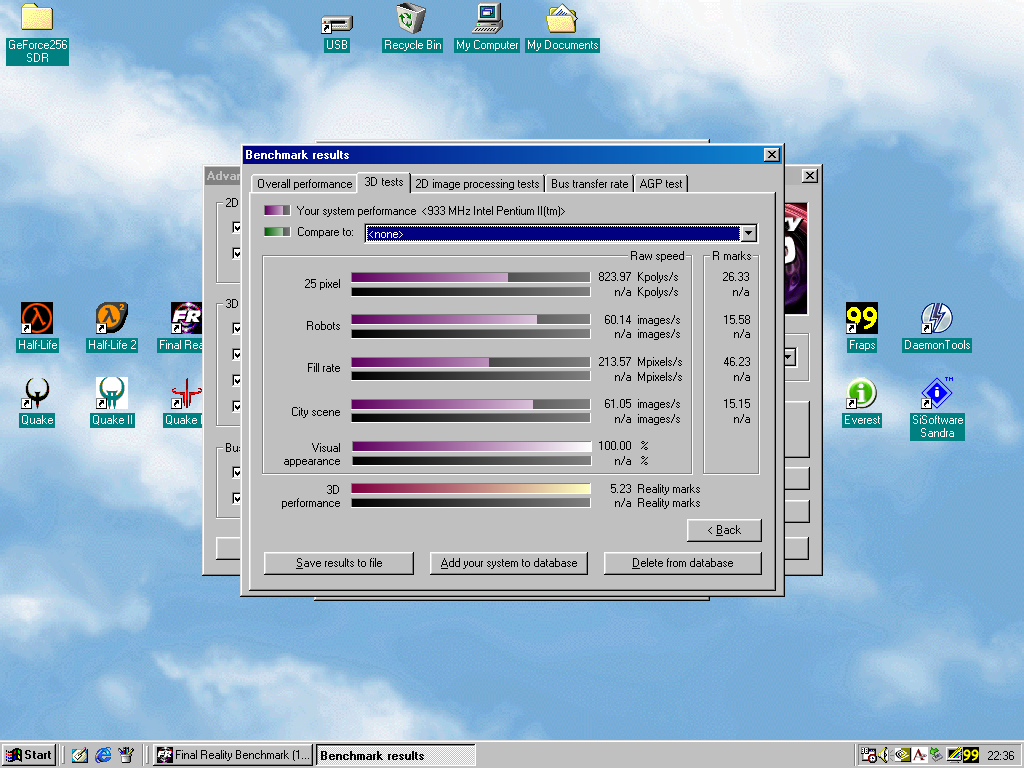Expand the Compare to dropdown arrow
1024x768 pixels.
pyautogui.click(x=748, y=233)
